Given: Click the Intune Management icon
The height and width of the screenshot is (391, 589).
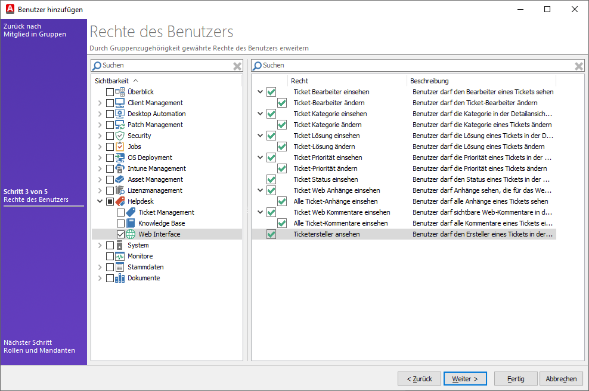Looking at the screenshot, I should tap(120, 169).
